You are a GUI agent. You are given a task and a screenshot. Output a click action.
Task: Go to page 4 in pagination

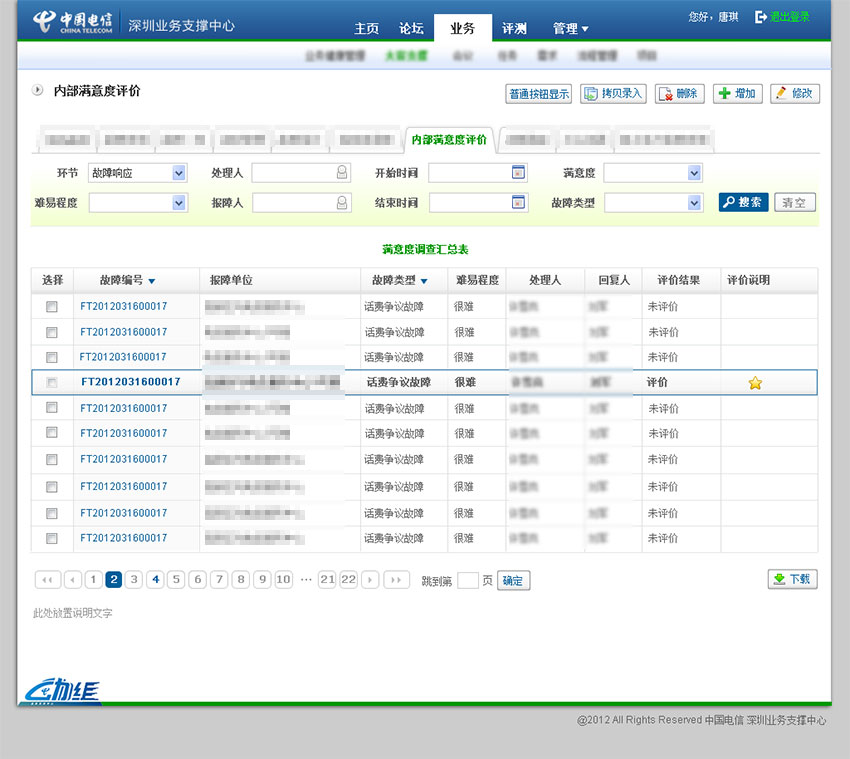[x=155, y=580]
